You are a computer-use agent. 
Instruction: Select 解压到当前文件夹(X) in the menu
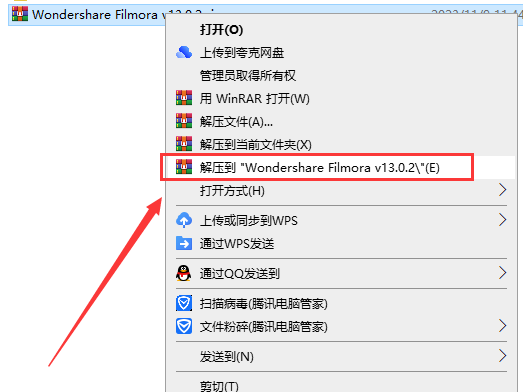click(255, 145)
